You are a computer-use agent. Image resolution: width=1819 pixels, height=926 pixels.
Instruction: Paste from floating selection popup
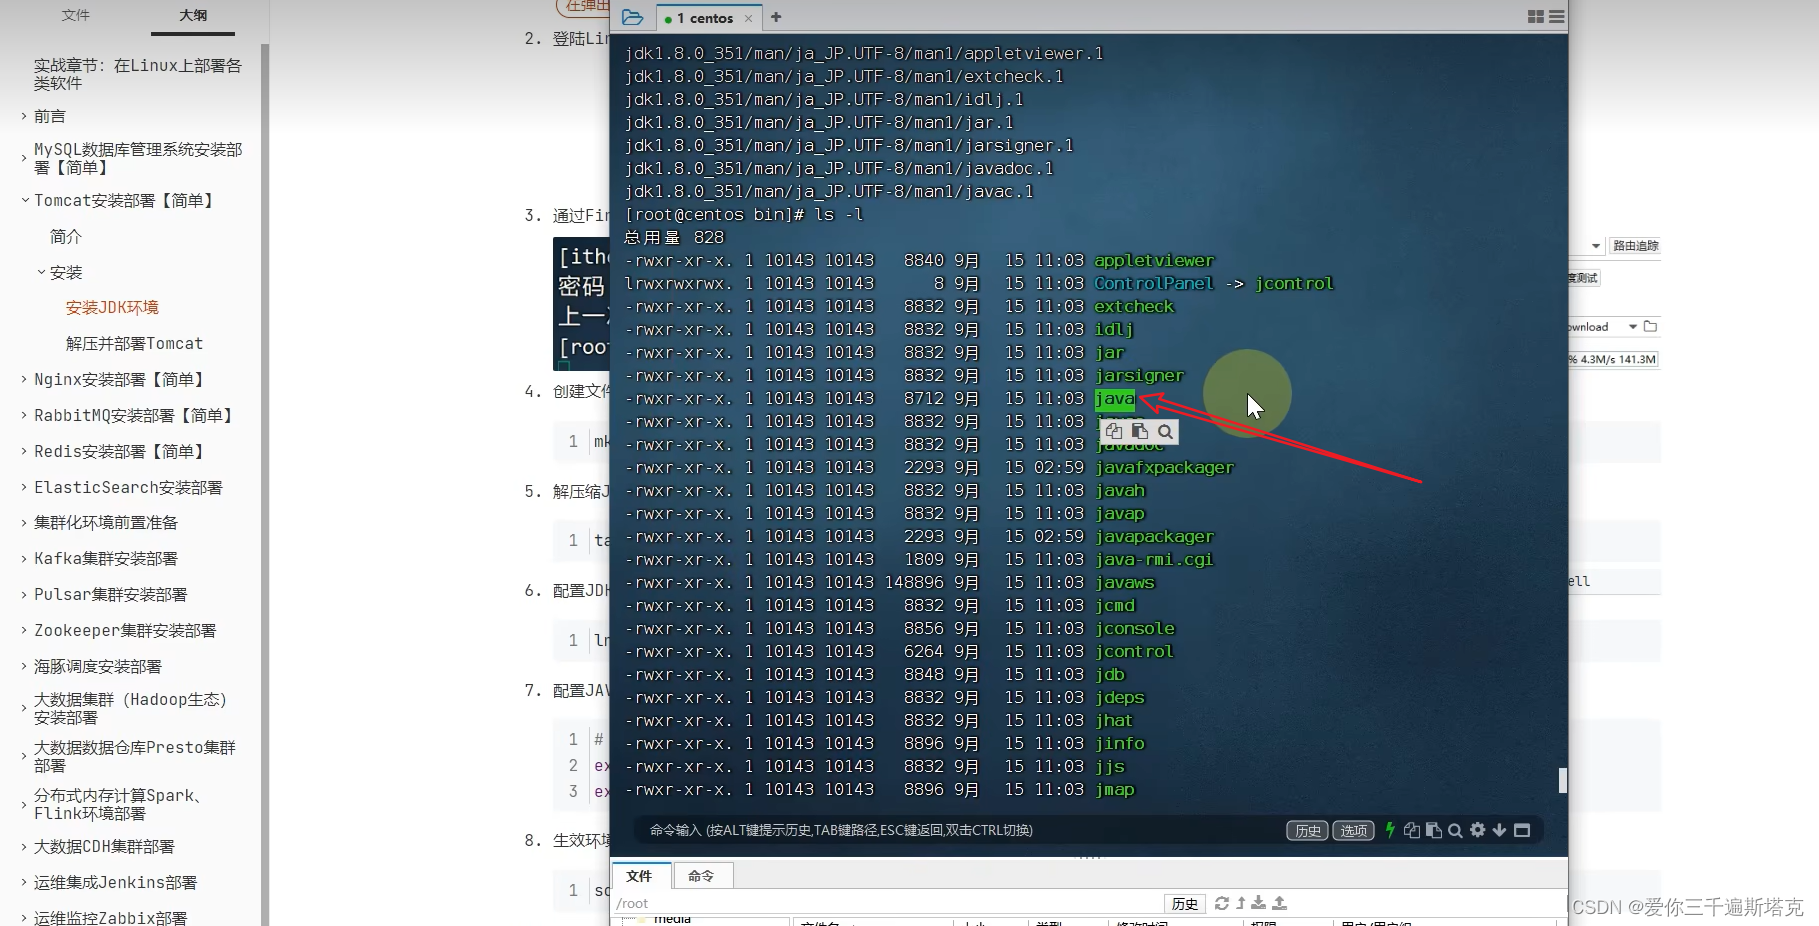pyautogui.click(x=1139, y=431)
